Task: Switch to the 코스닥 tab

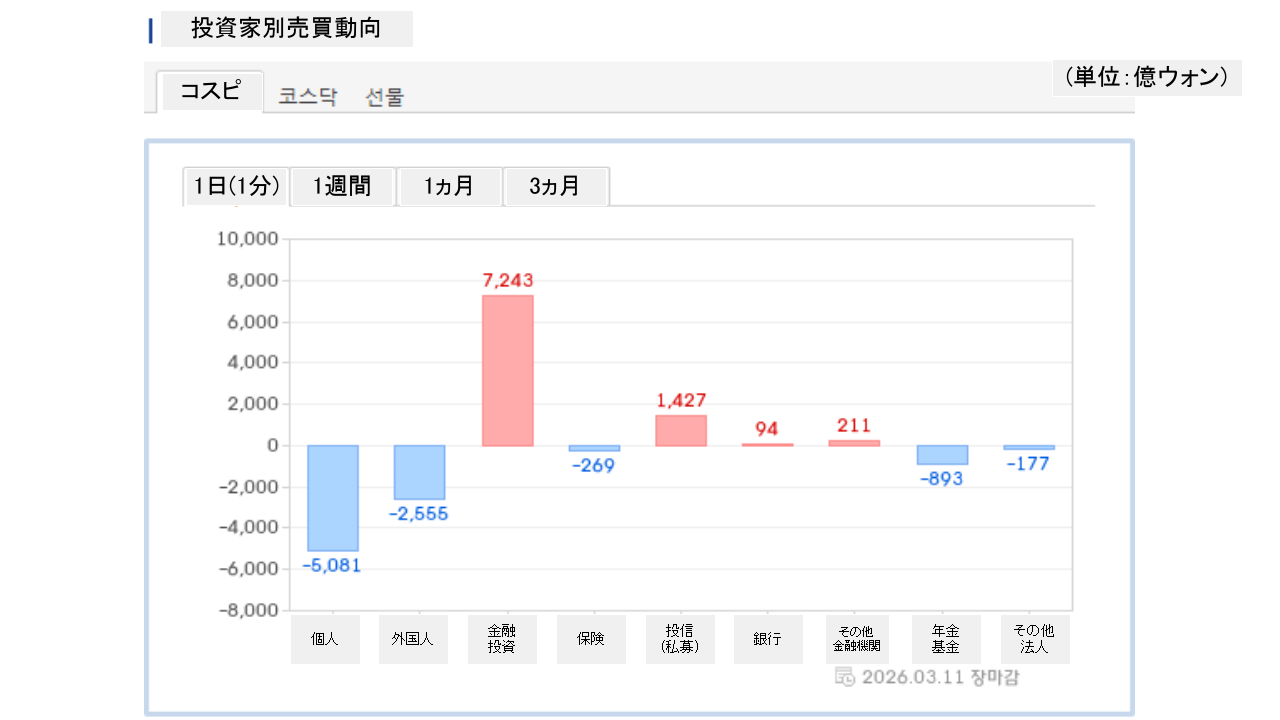Action: pyautogui.click(x=308, y=97)
